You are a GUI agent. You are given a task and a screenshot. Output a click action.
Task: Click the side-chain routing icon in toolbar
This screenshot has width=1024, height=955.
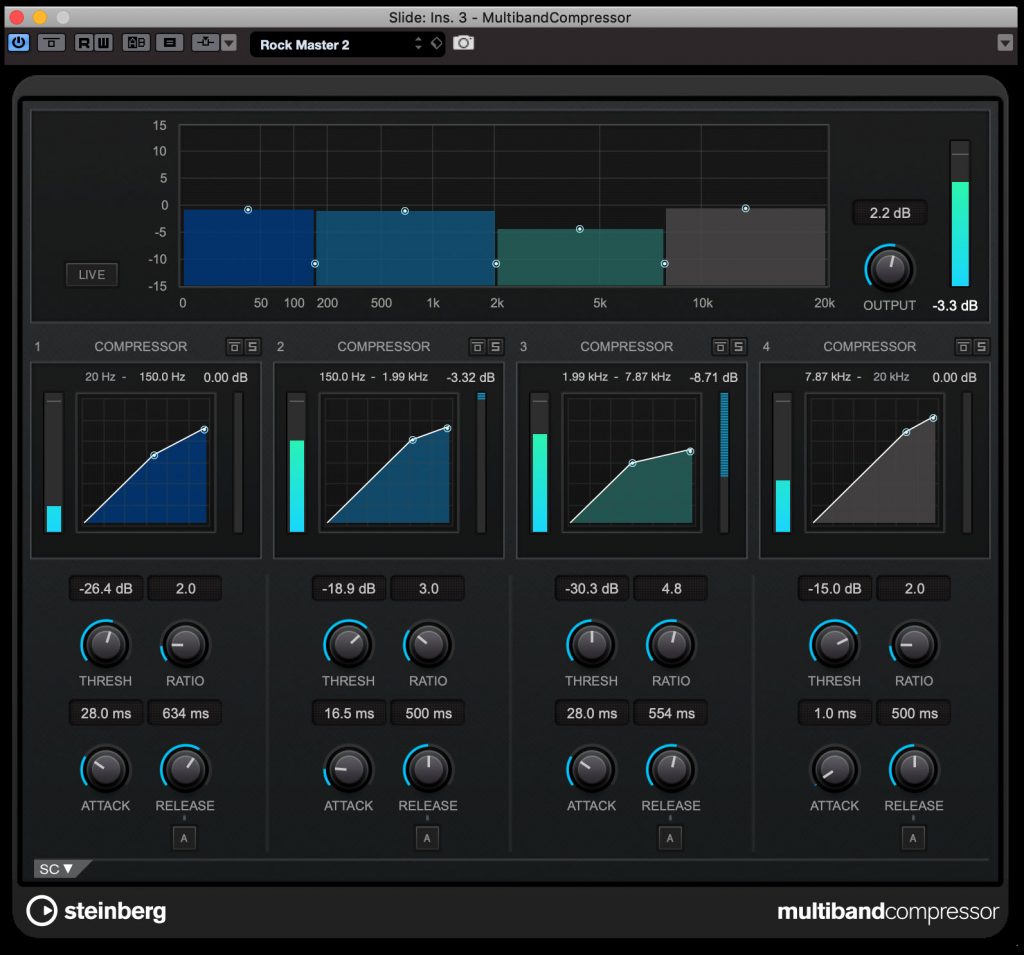(x=207, y=43)
